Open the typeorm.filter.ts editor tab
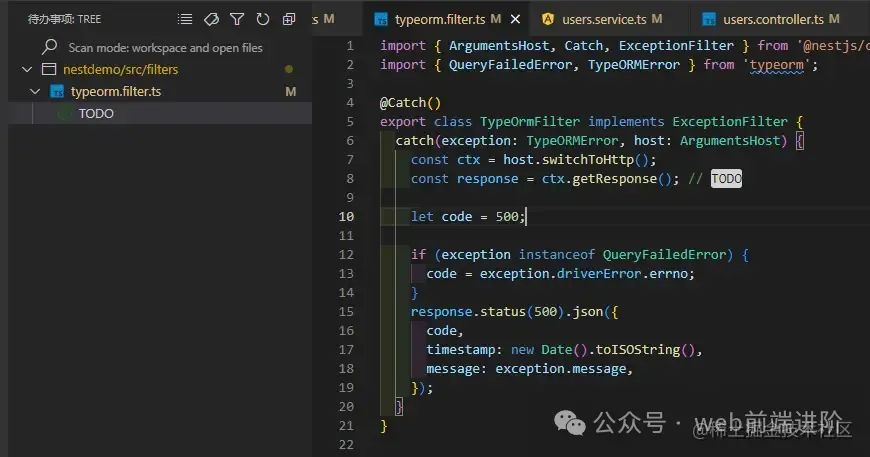The image size is (870, 457). click(447, 19)
